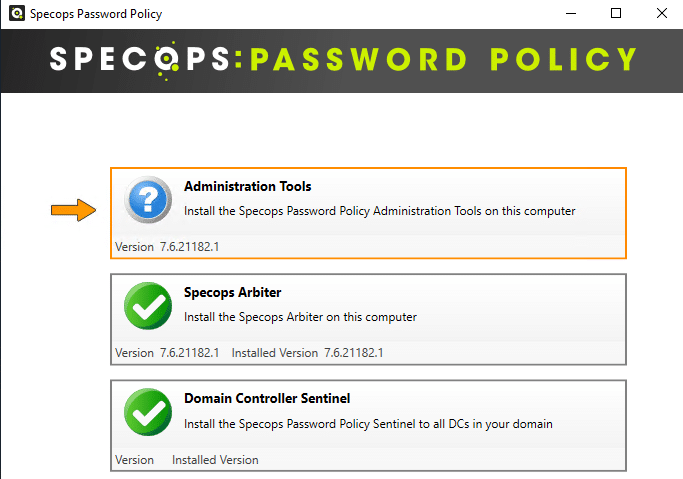Click Specops Arbiter Installed Version 7.6.21182.1
The height and width of the screenshot is (479, 683).
point(308,353)
